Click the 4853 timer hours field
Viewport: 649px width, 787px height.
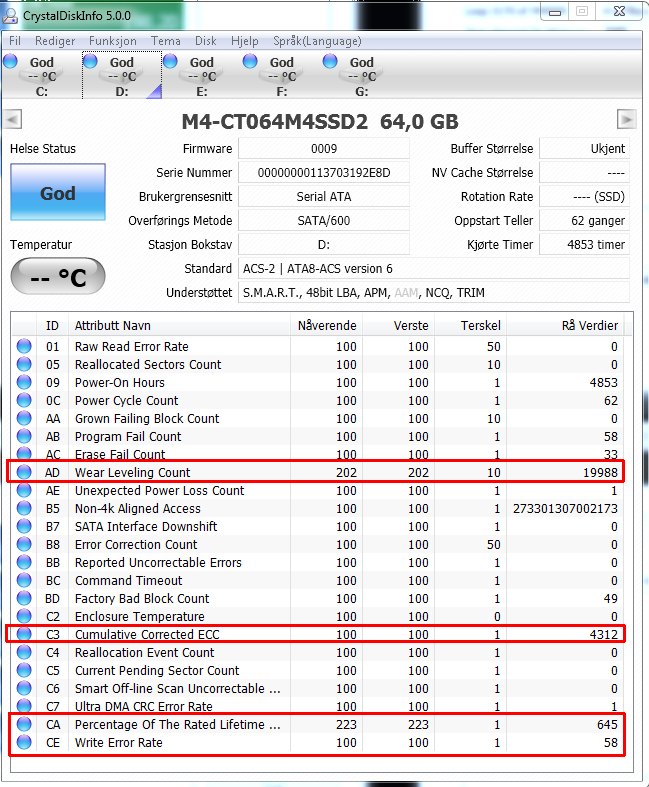click(584, 245)
